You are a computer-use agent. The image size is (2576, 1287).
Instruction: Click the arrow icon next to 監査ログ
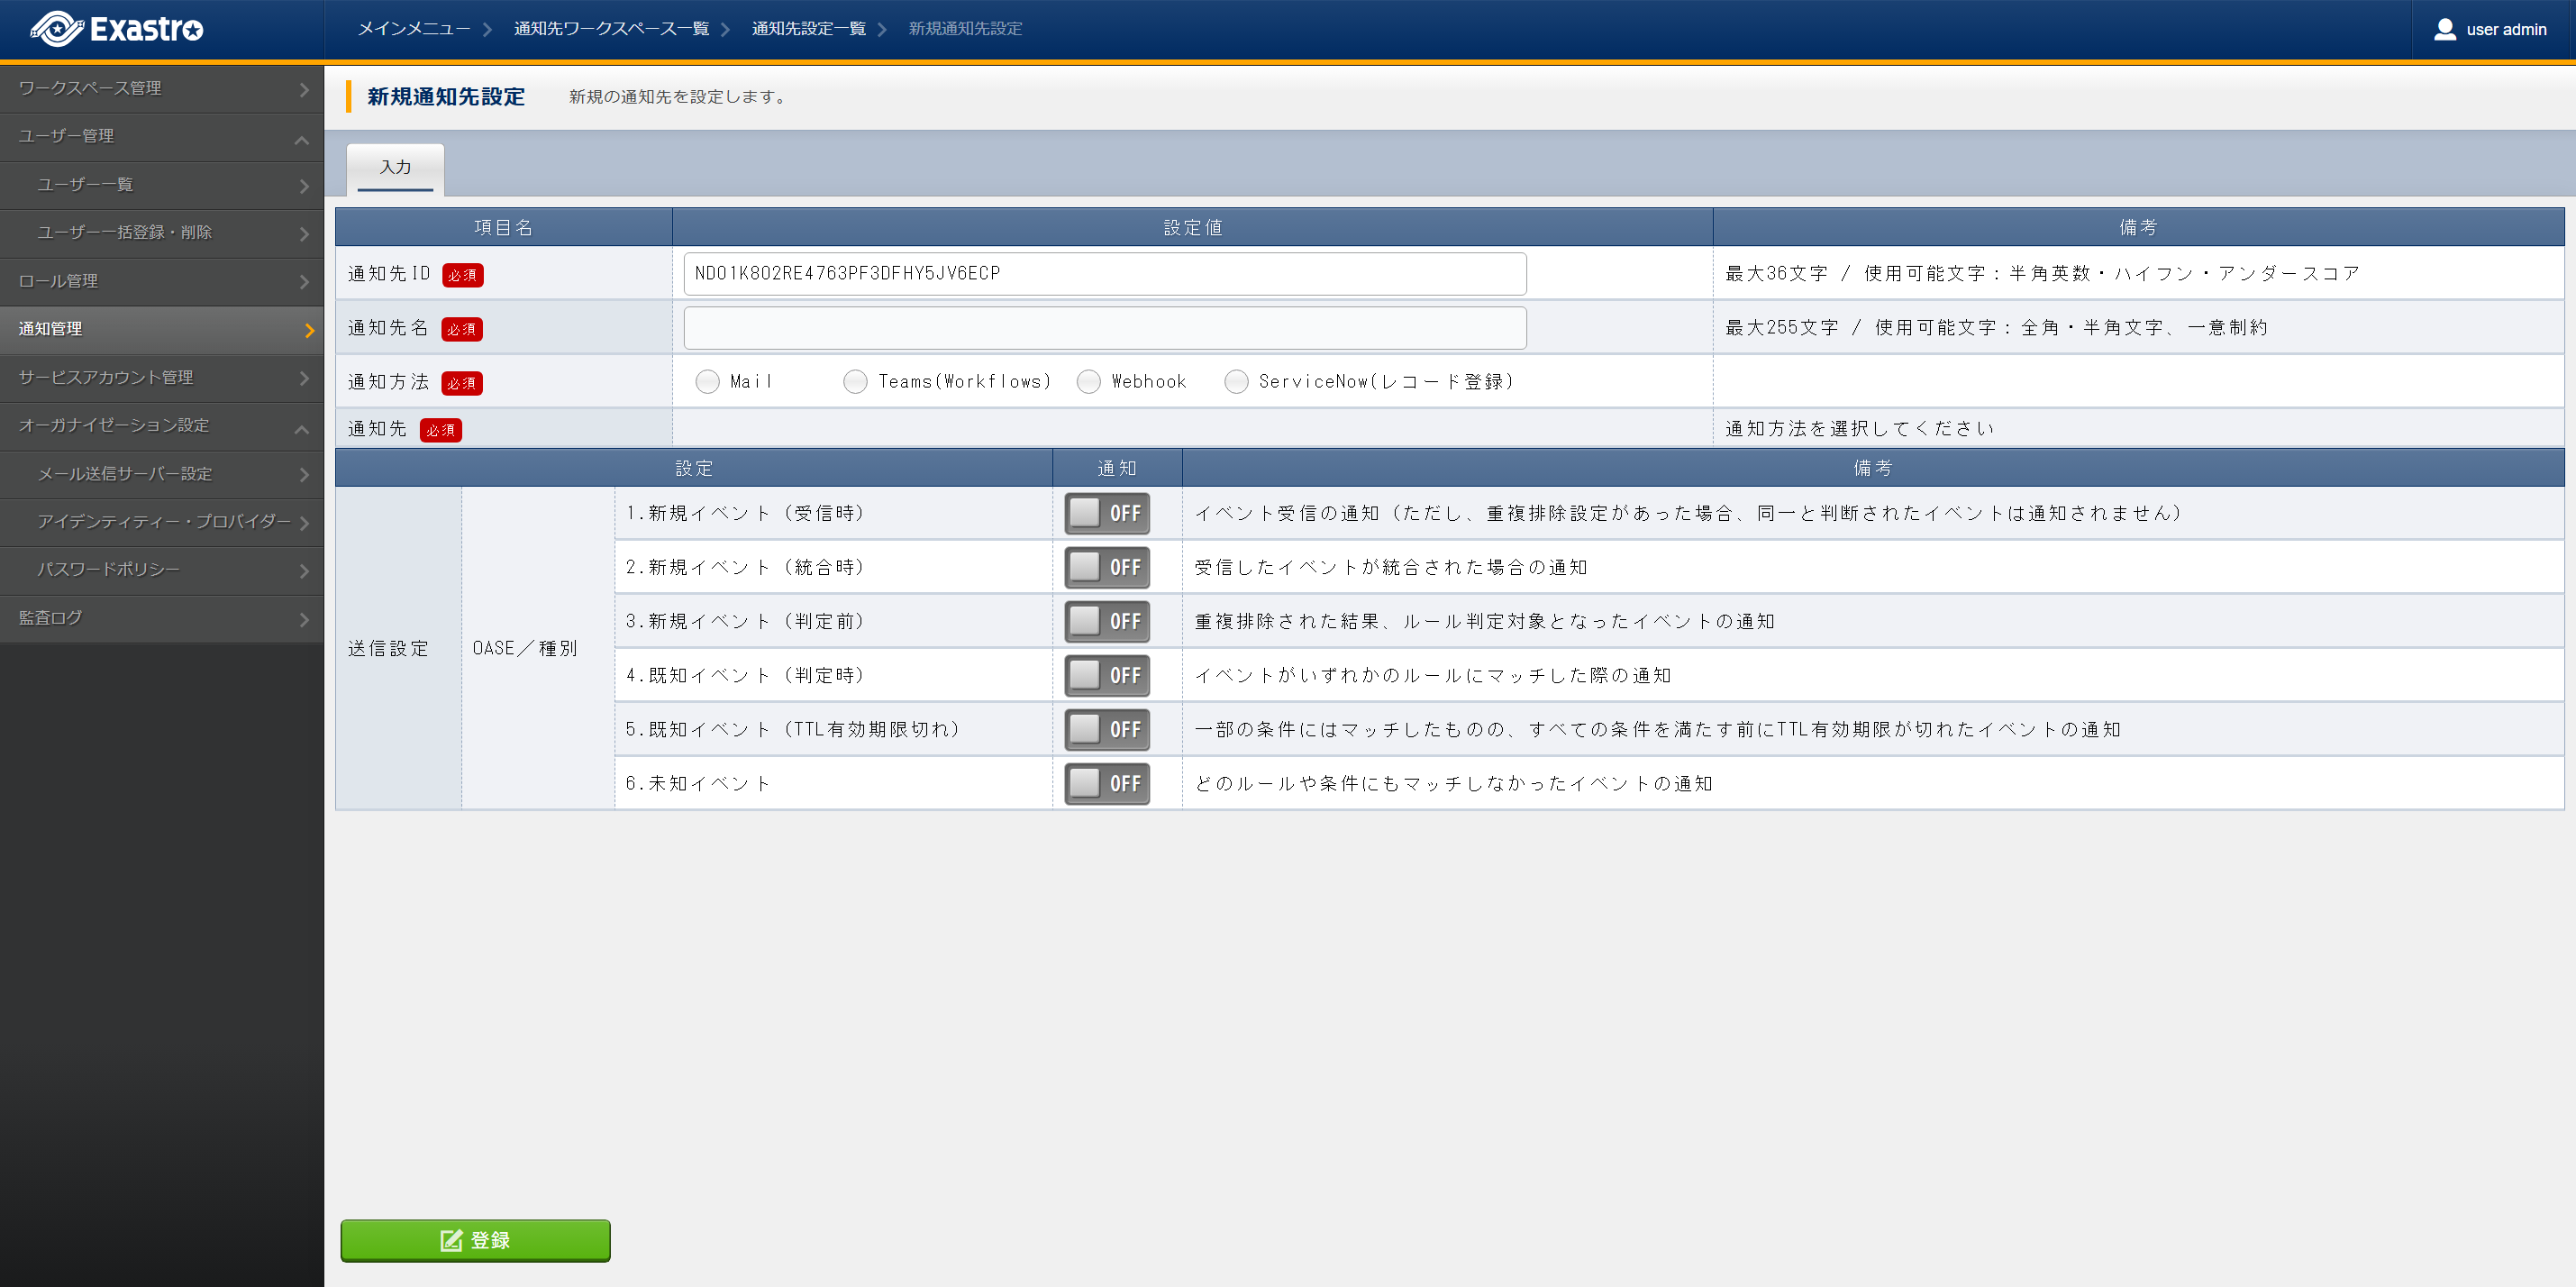[304, 619]
